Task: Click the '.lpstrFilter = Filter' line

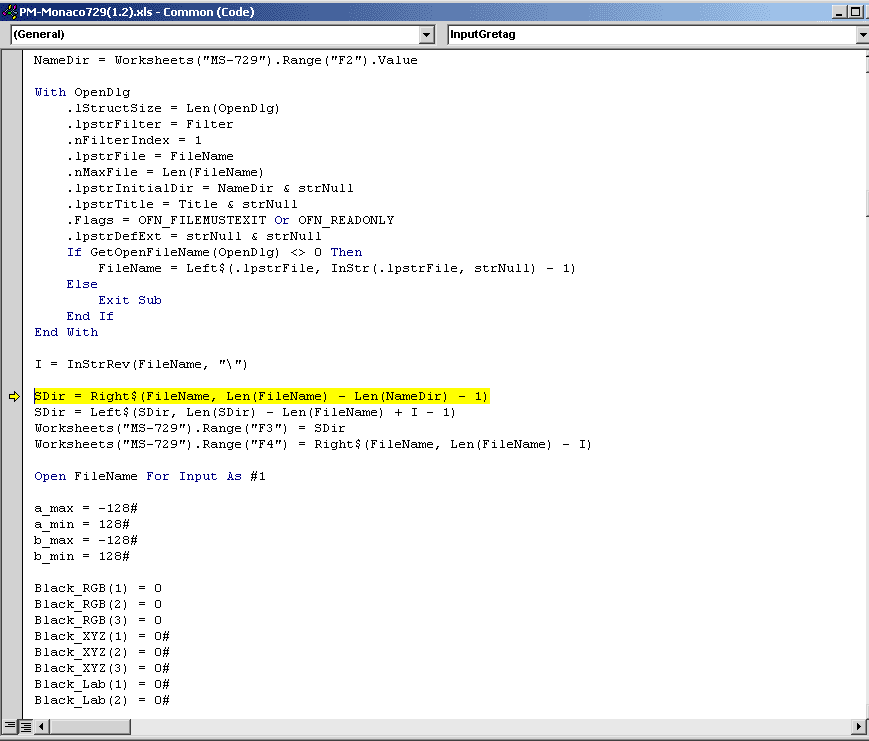Action: [x=150, y=124]
